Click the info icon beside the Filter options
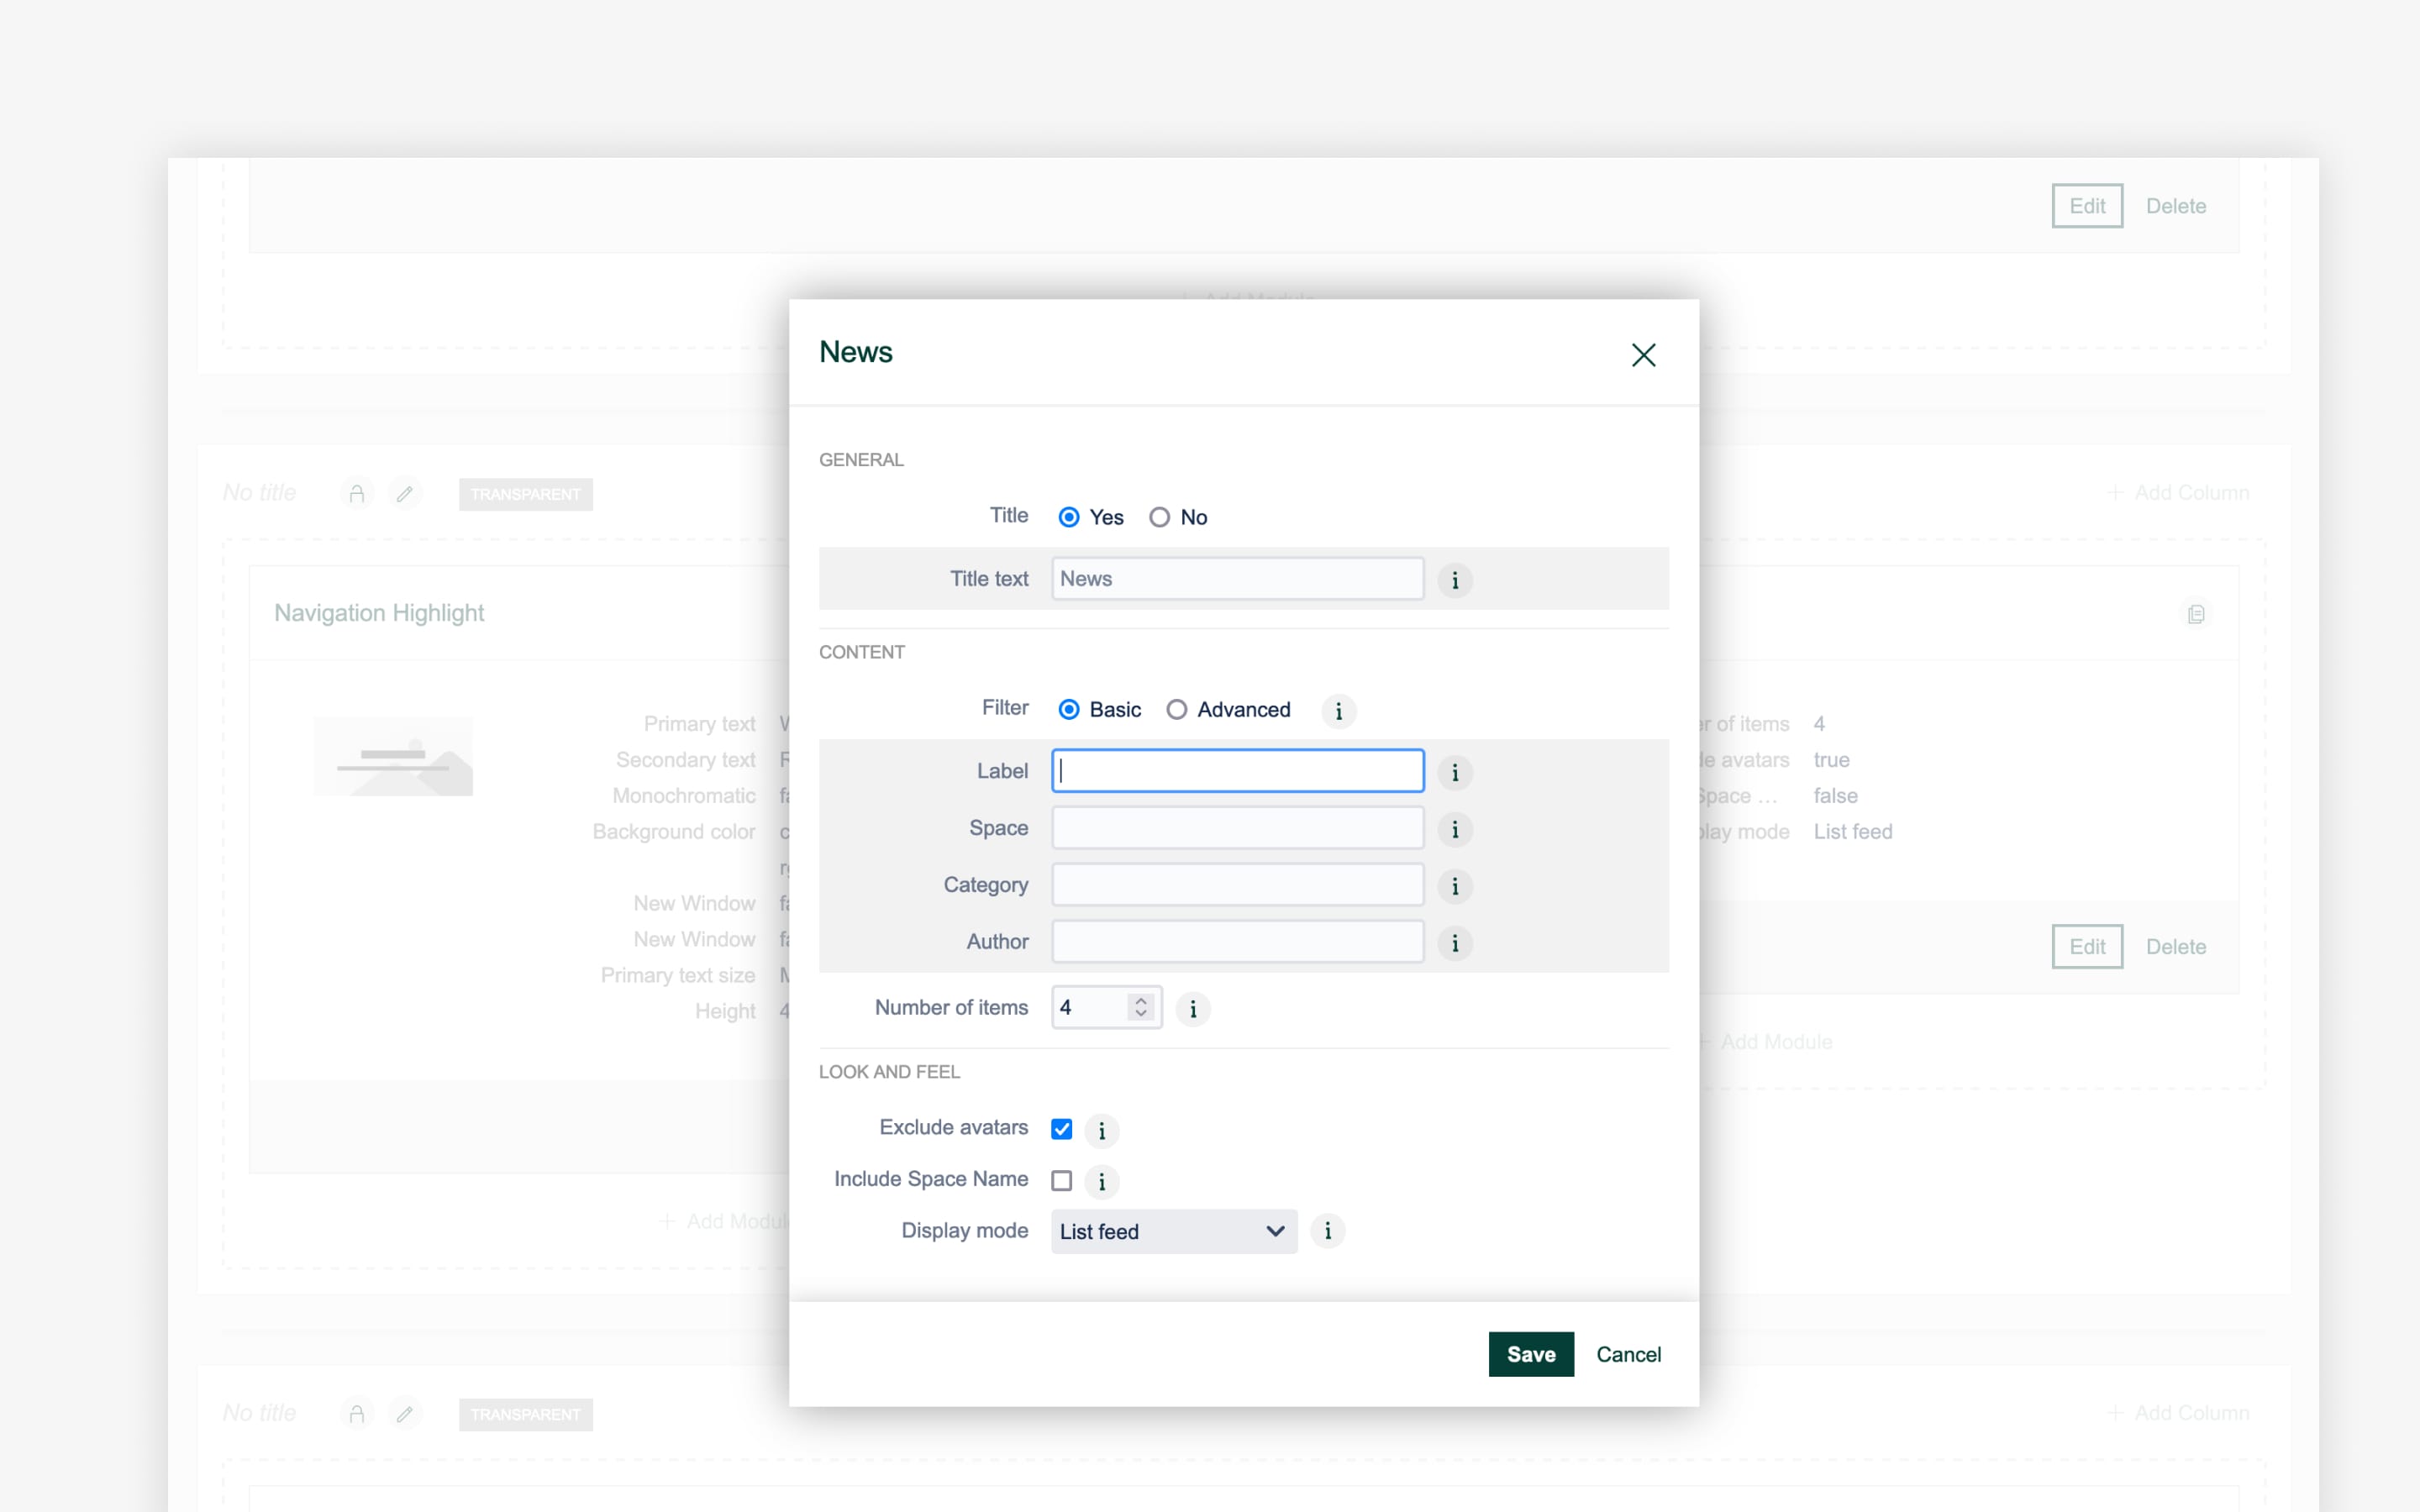This screenshot has width=2420, height=1512. 1339,711
